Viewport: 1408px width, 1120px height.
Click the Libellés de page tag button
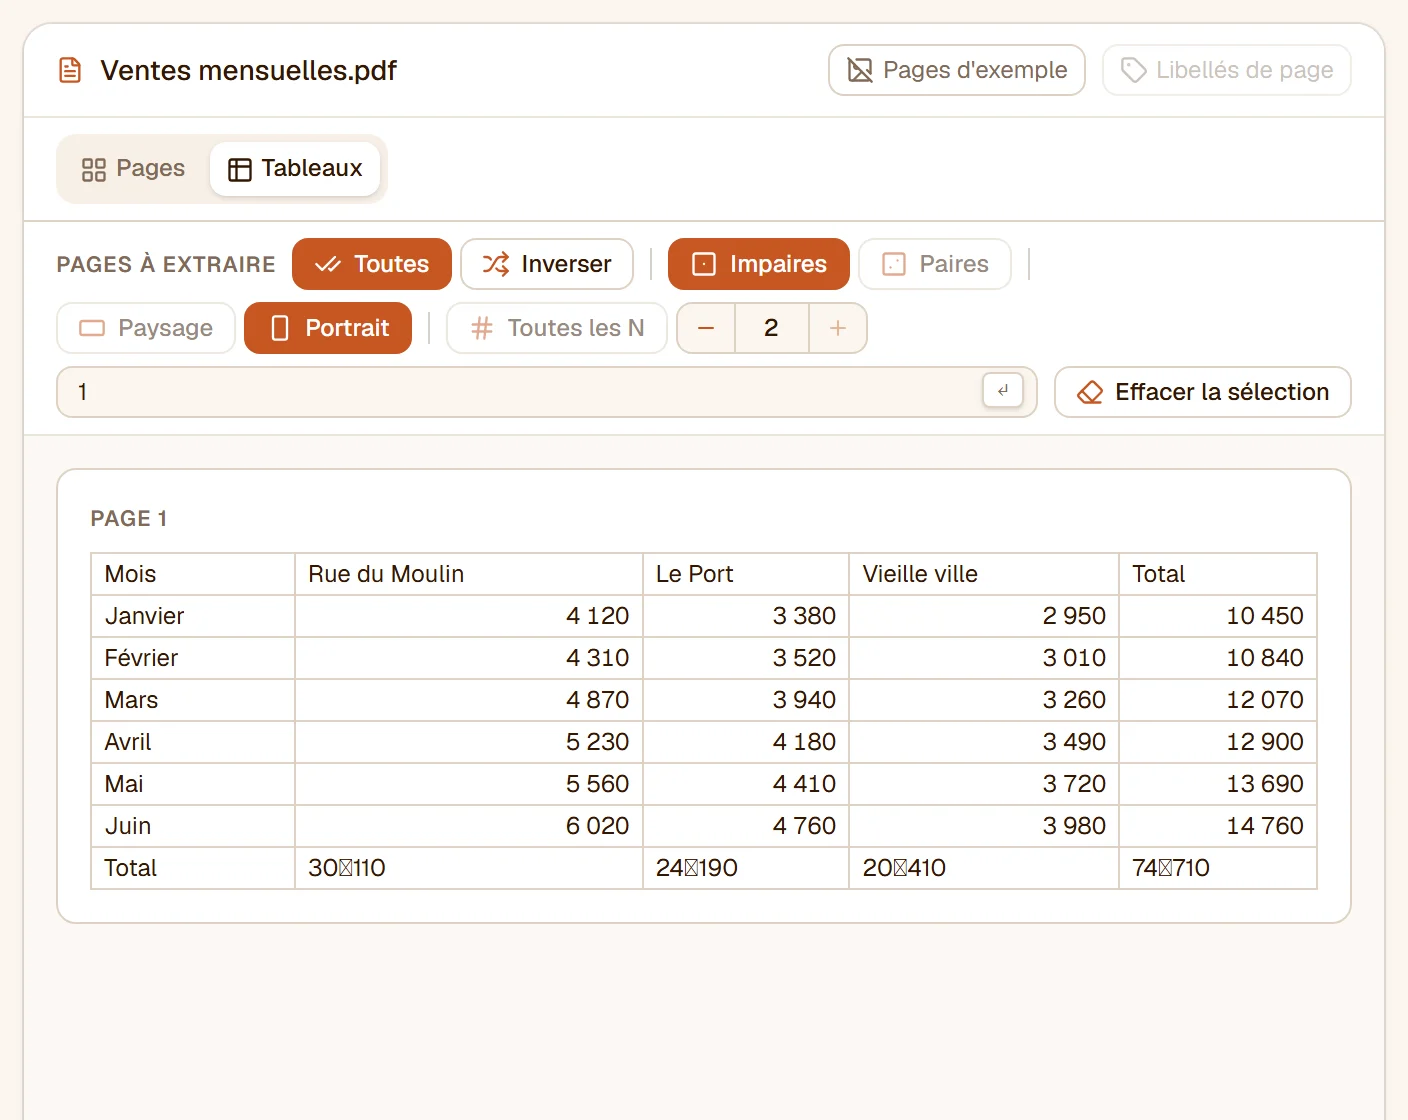[1227, 70]
